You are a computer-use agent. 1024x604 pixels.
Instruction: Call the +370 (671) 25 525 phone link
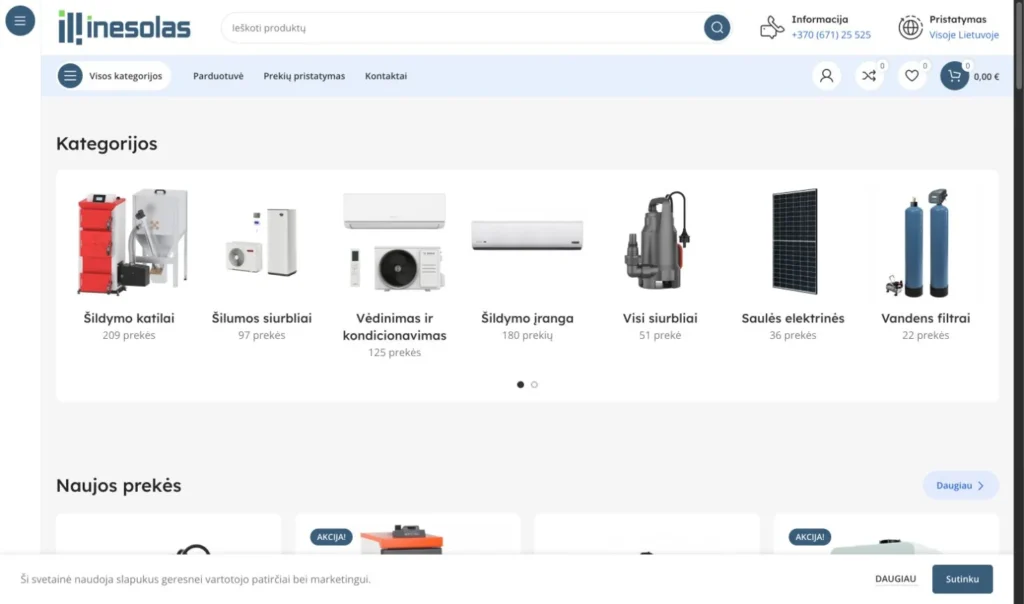831,35
